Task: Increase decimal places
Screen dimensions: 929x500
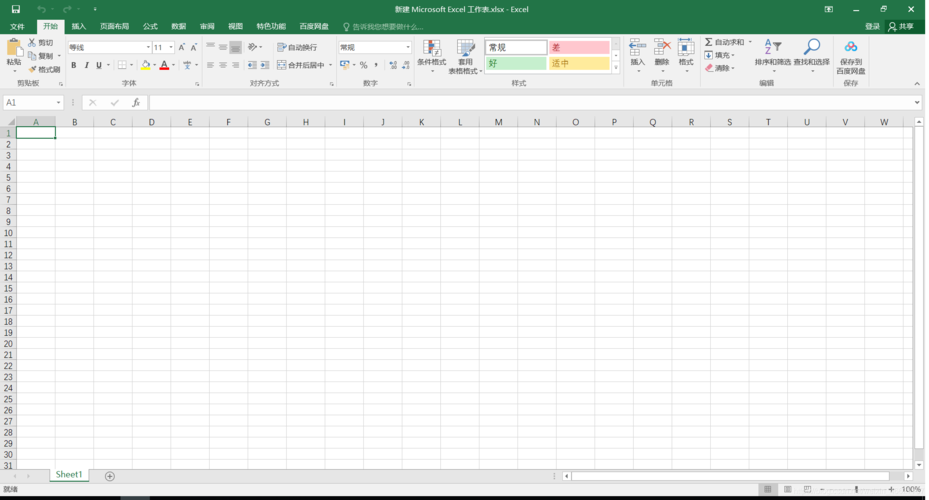Action: click(x=393, y=65)
